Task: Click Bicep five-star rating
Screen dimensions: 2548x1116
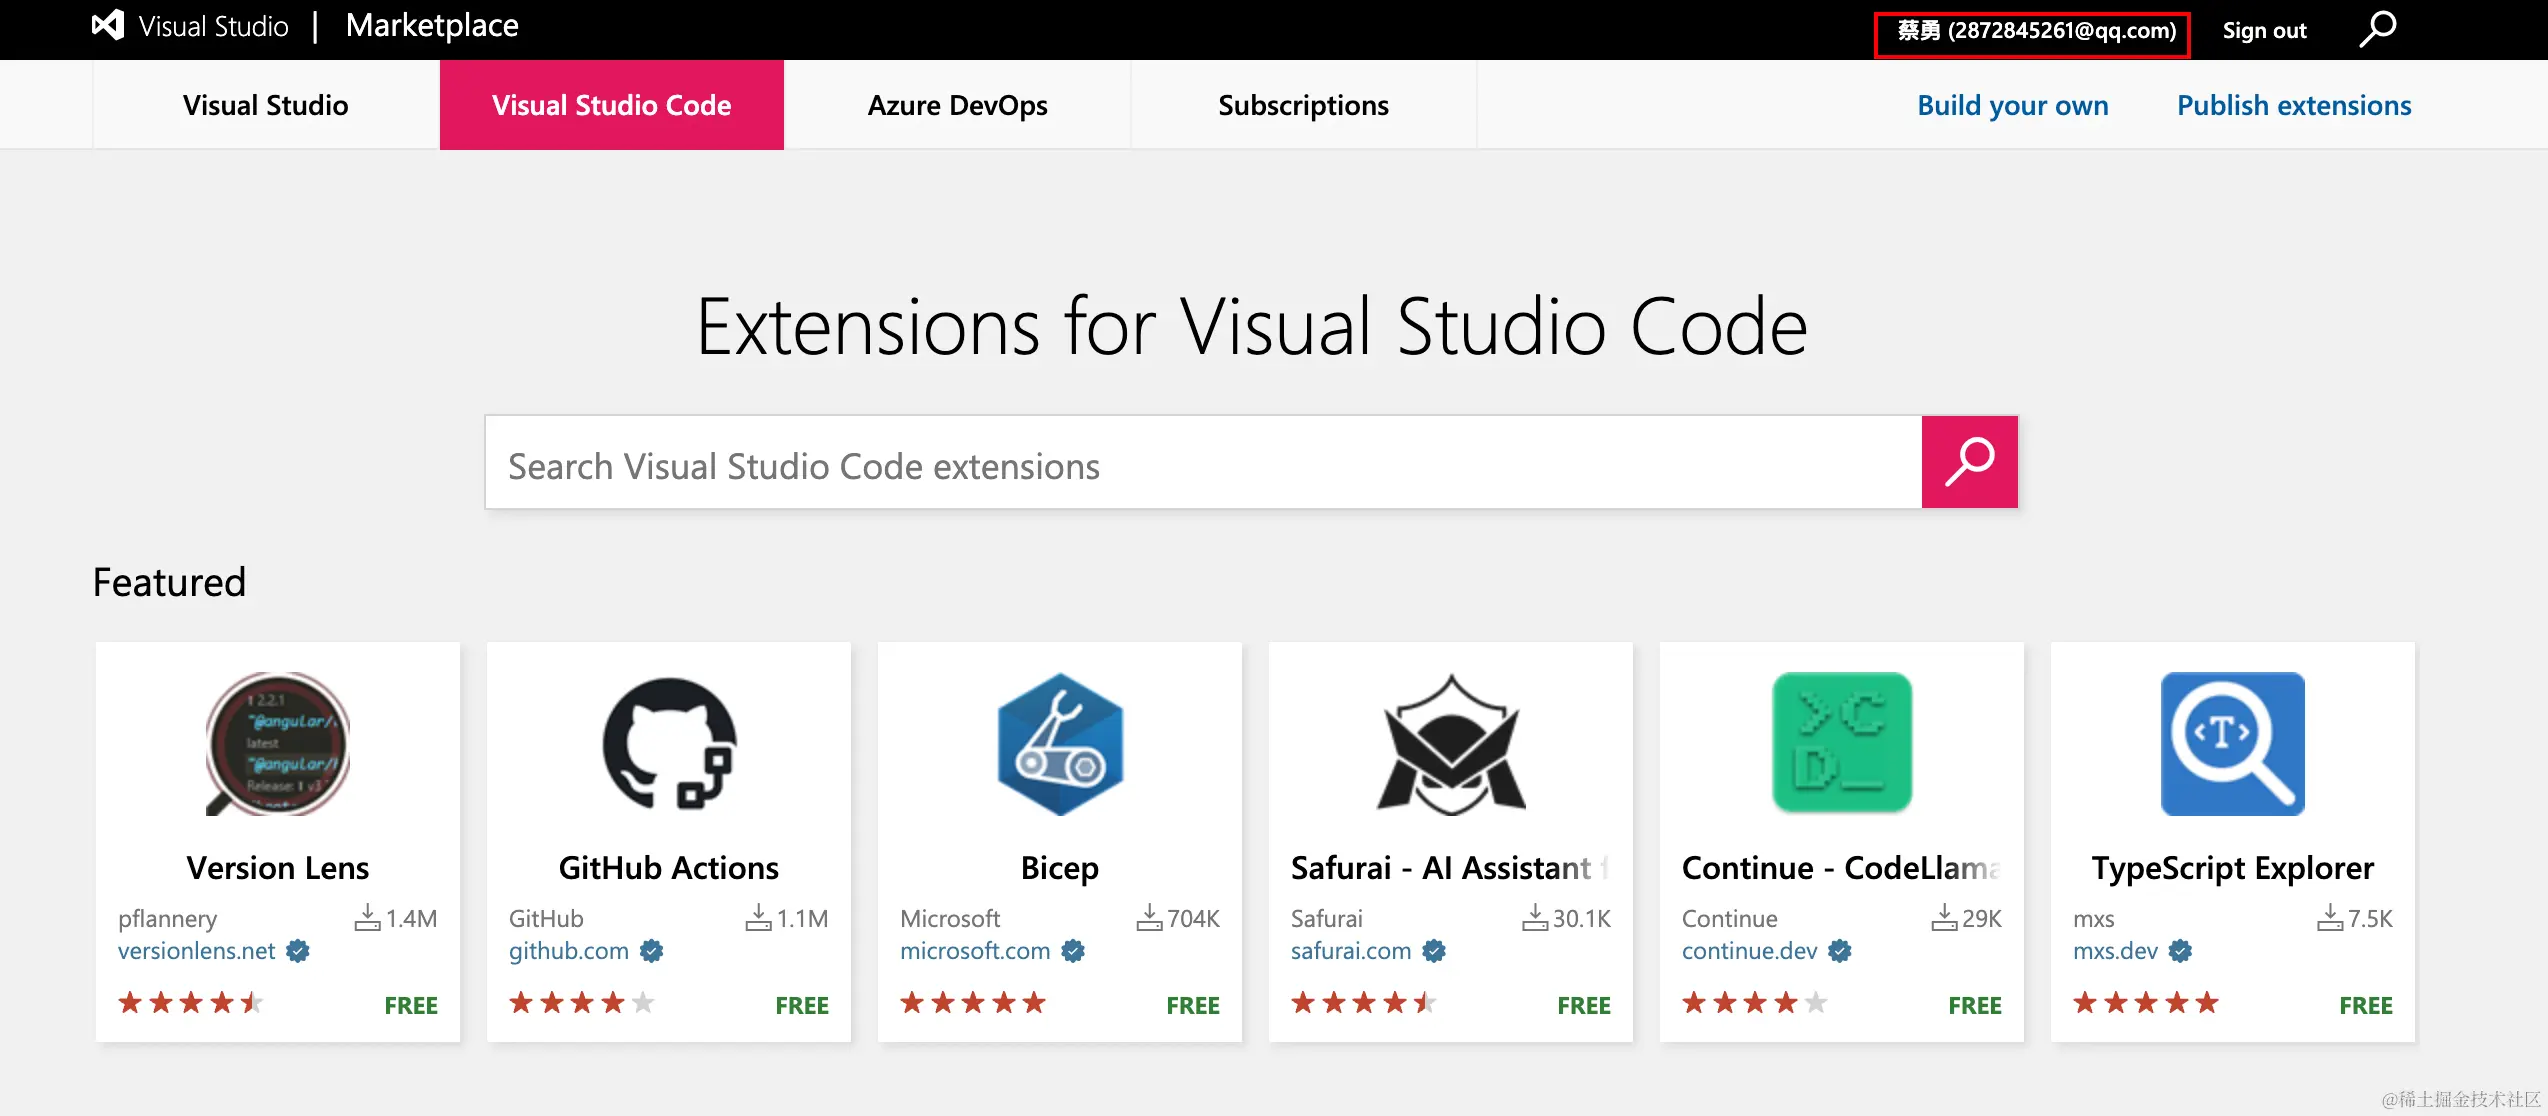Action: (x=973, y=1002)
